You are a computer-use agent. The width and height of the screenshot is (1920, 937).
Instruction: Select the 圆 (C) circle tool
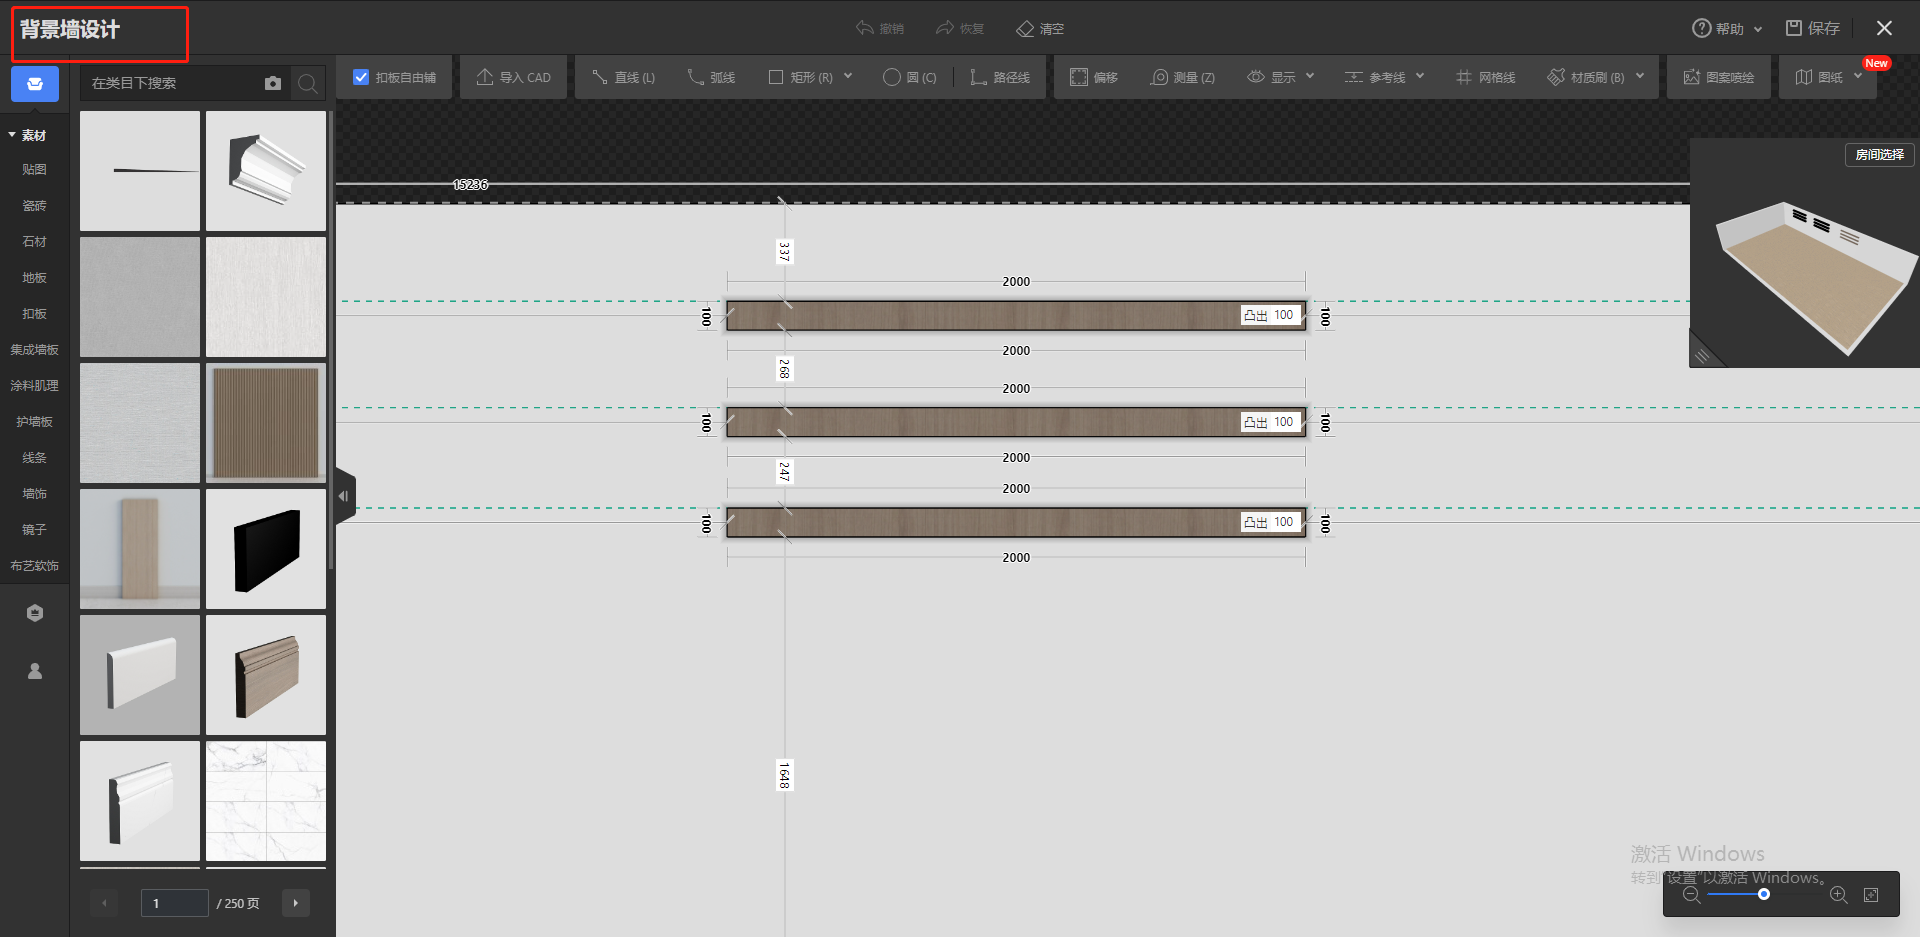(909, 77)
